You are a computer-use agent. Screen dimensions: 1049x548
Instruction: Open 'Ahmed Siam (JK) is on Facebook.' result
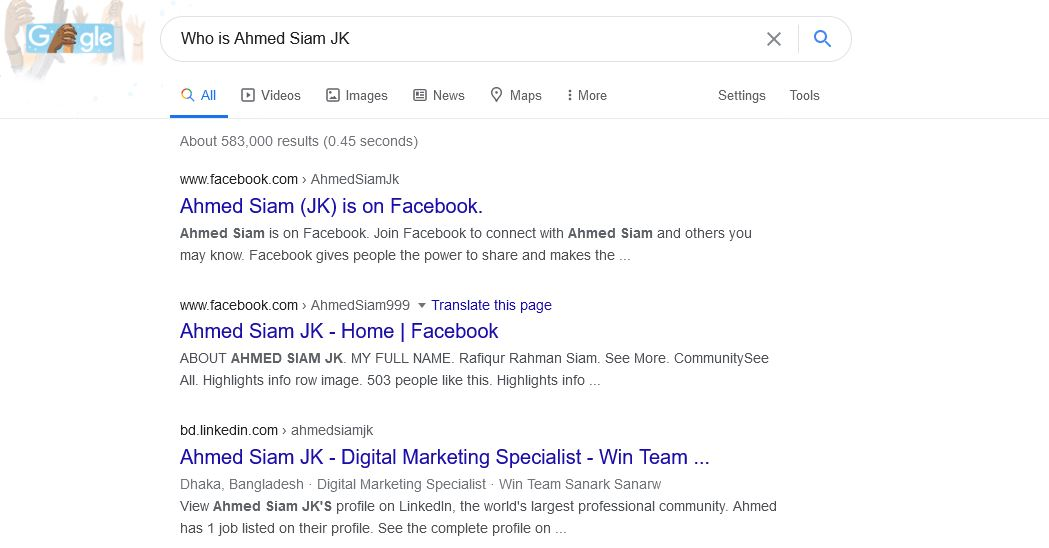pos(331,206)
